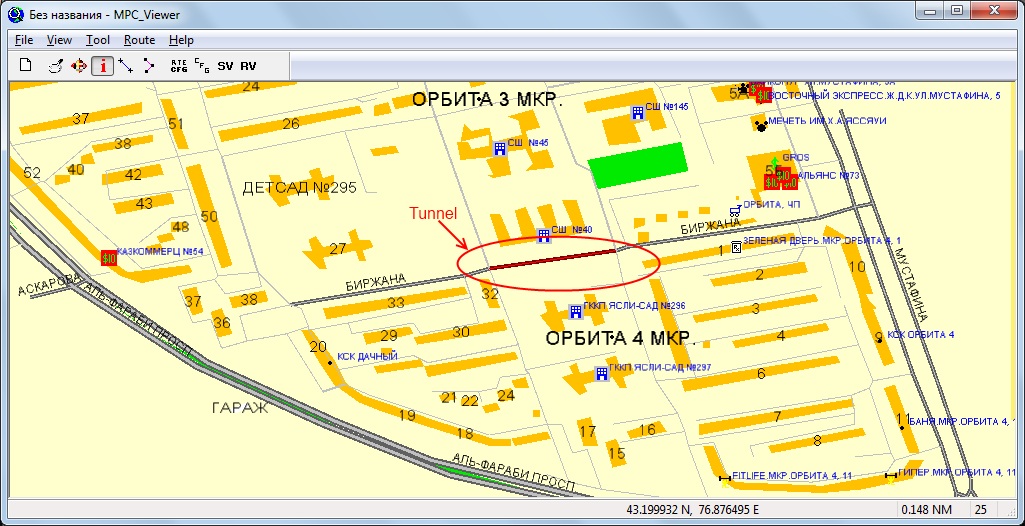The image size is (1025, 526).
Task: Click the RV toolbar button
Action: coord(248,66)
